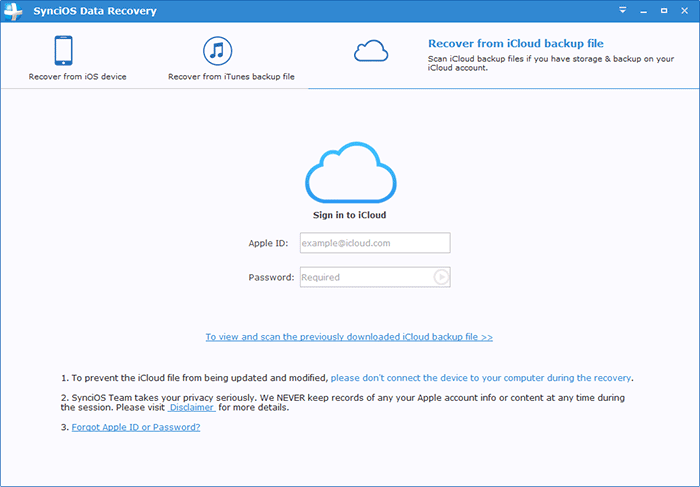Focus the Apple ID input field
The height and width of the screenshot is (487, 700).
pos(375,243)
